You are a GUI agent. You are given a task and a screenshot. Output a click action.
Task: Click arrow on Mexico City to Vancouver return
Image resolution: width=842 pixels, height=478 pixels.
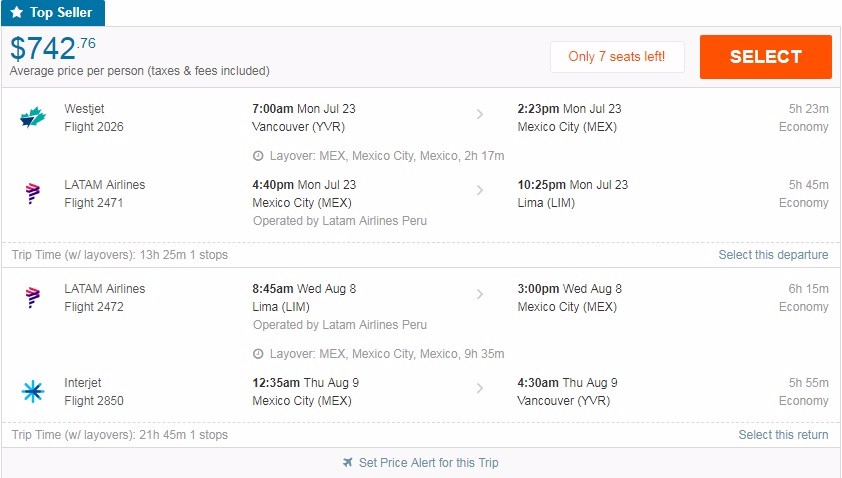click(480, 389)
